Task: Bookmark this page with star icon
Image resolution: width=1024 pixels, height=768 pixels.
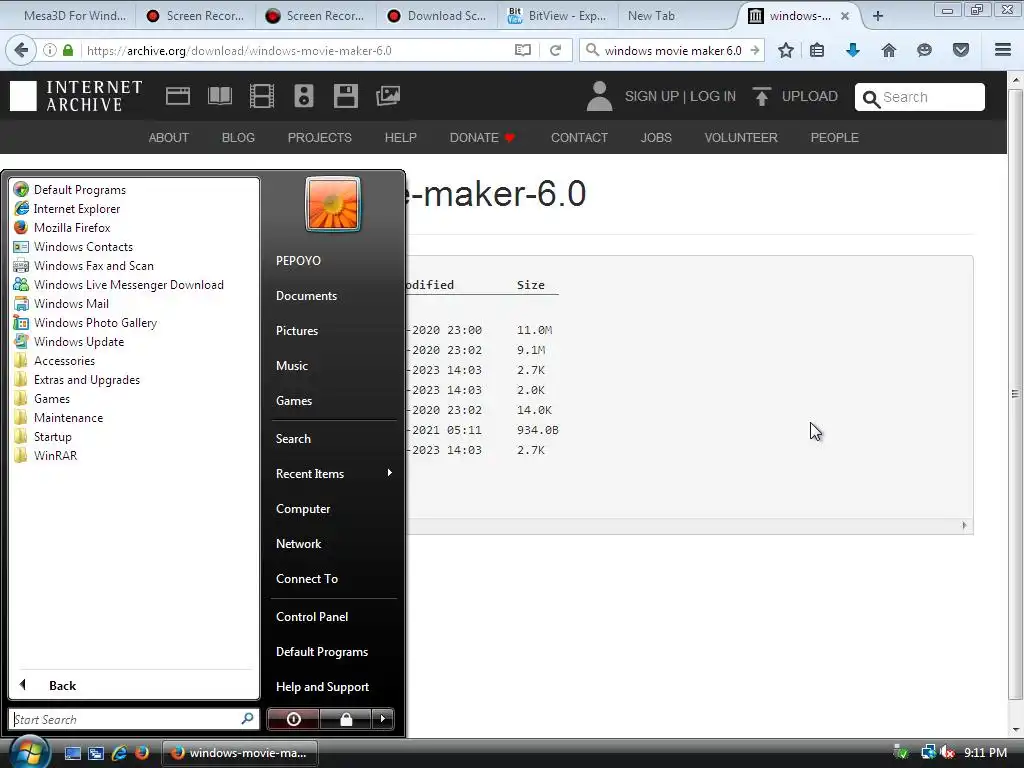Action: pyautogui.click(x=786, y=50)
